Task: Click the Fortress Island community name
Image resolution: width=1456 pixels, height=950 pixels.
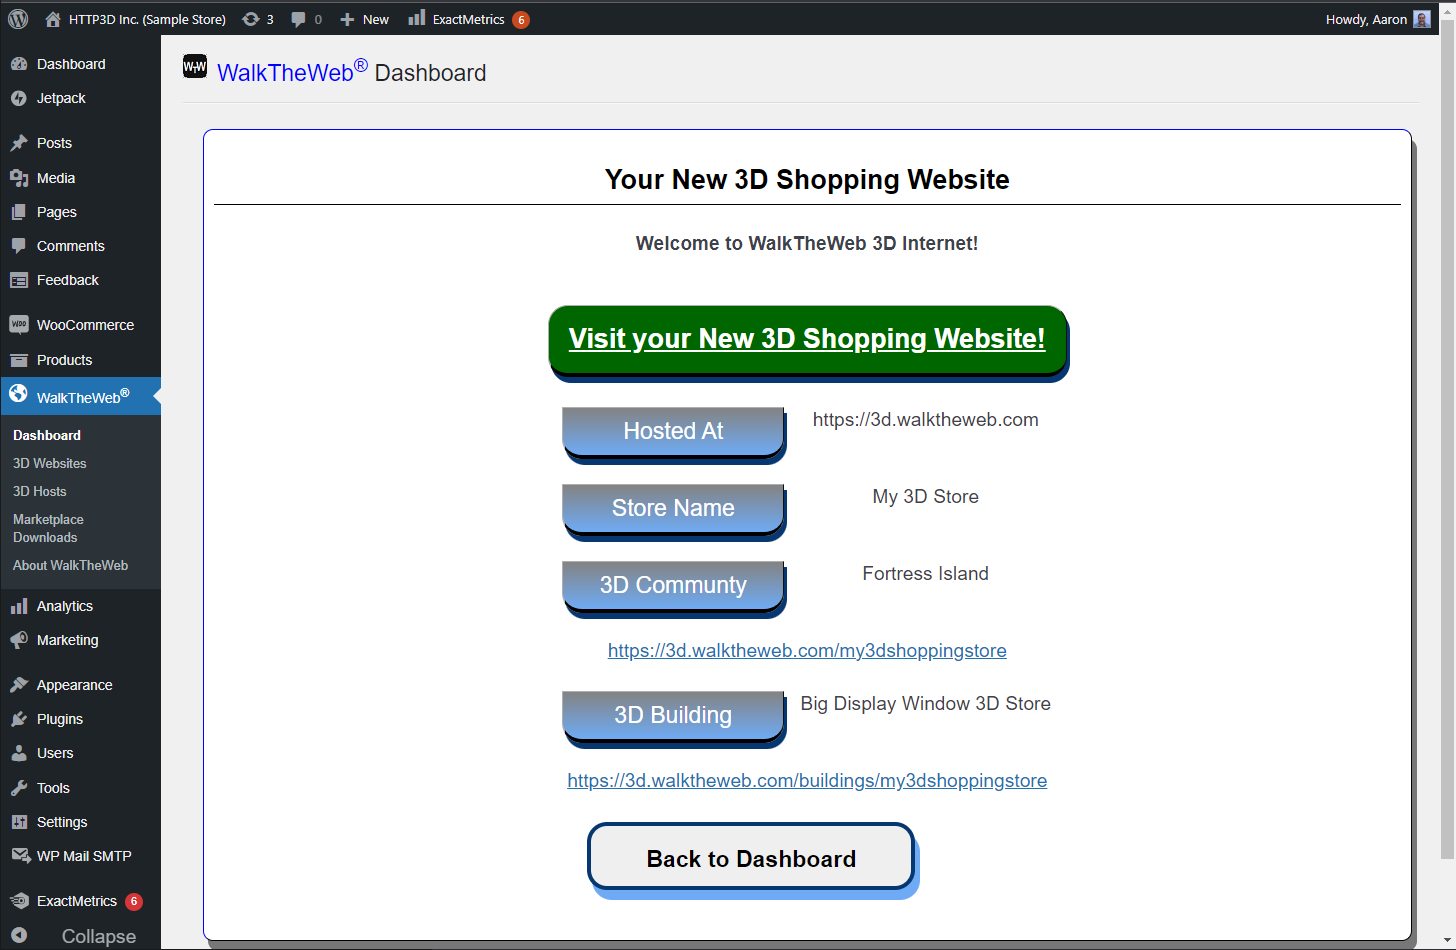Action: [x=925, y=573]
